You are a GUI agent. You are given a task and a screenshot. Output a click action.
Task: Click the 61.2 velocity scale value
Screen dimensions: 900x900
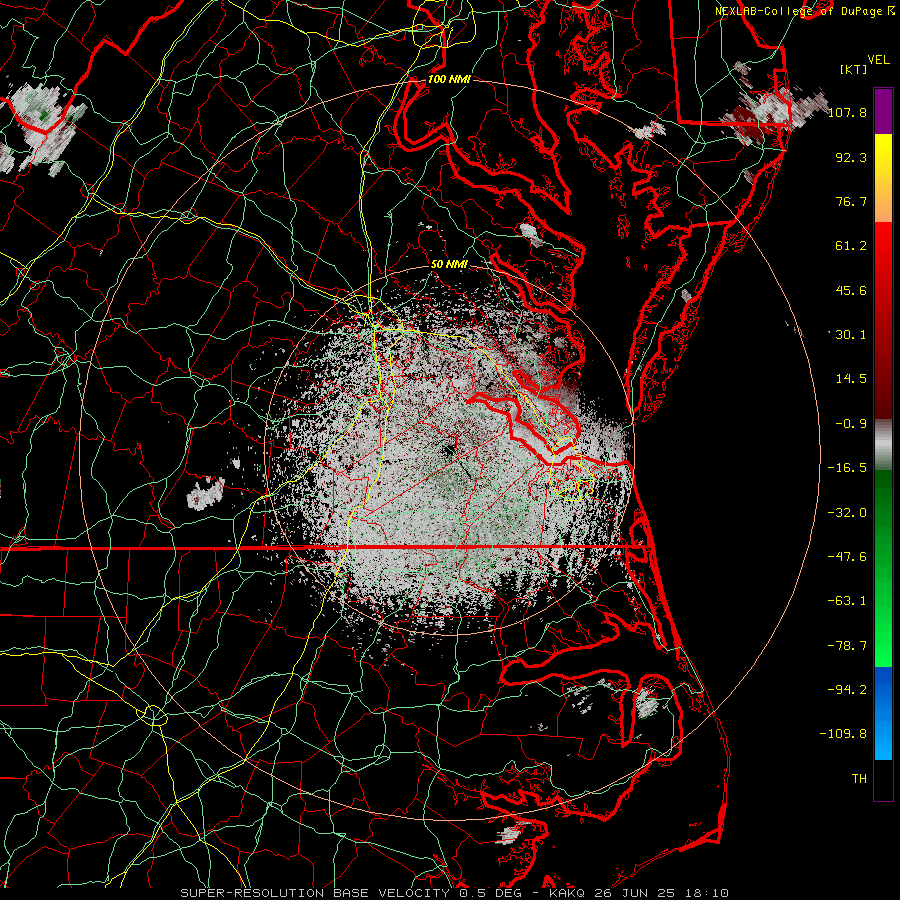(851, 246)
